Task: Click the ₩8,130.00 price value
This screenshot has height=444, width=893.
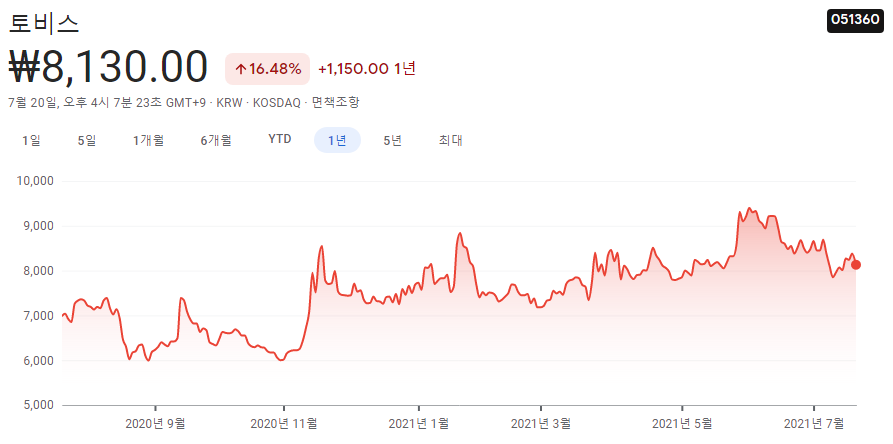Action: 108,67
